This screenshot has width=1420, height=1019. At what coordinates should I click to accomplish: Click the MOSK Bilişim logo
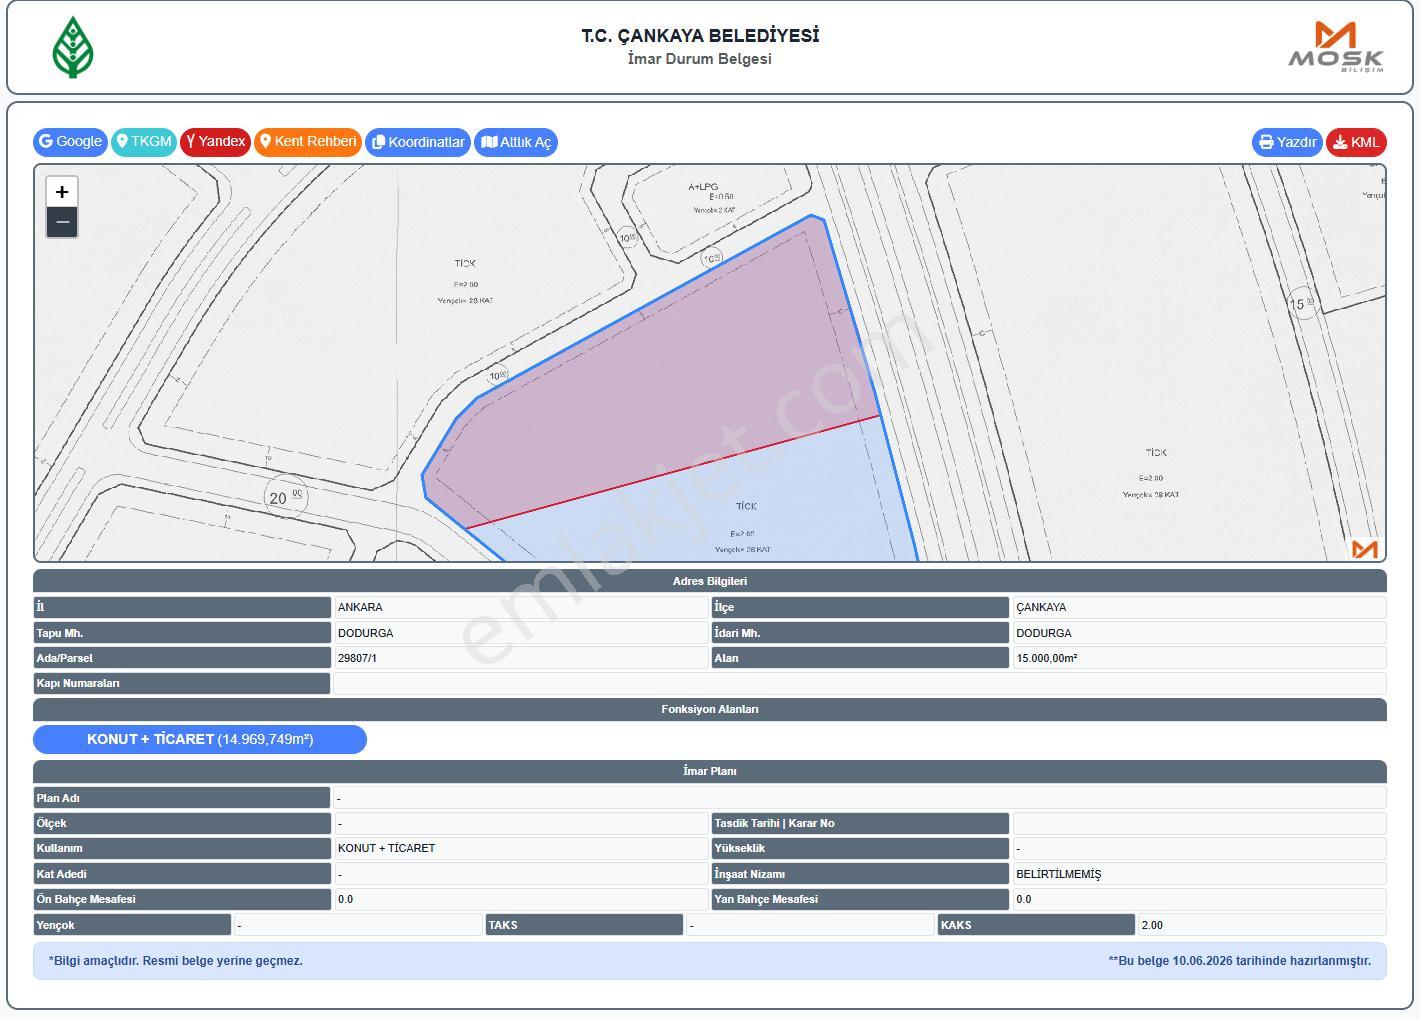click(x=1335, y=47)
